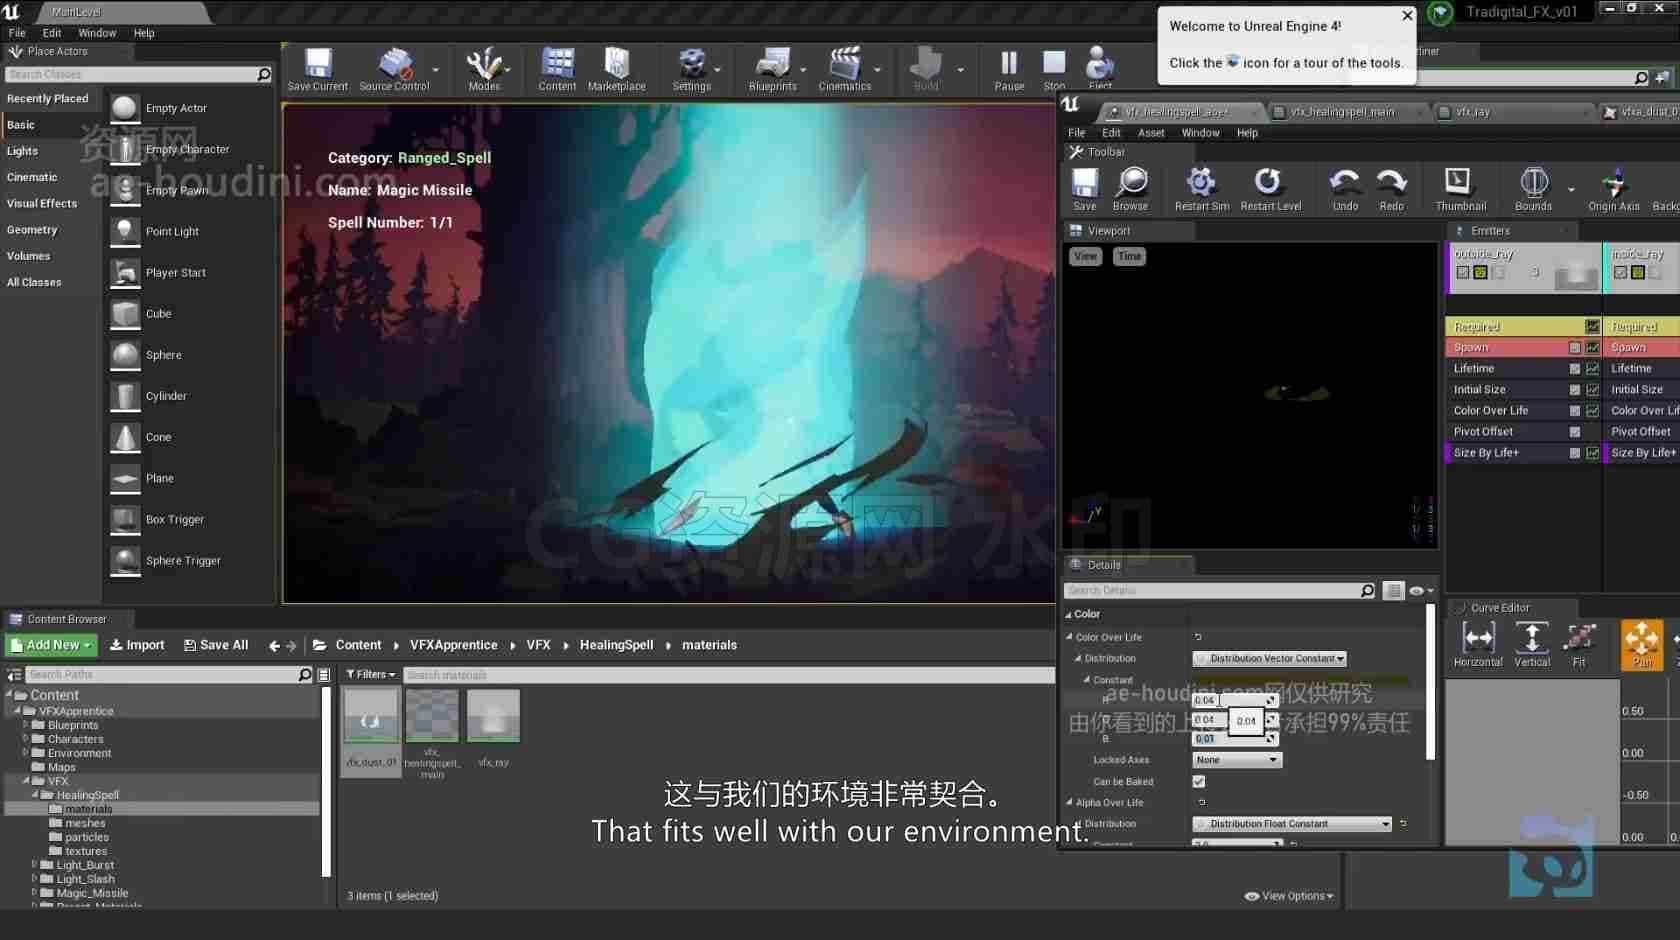This screenshot has width=1680, height=940.
Task: Toggle Origin Axis icon
Action: [x=1614, y=189]
